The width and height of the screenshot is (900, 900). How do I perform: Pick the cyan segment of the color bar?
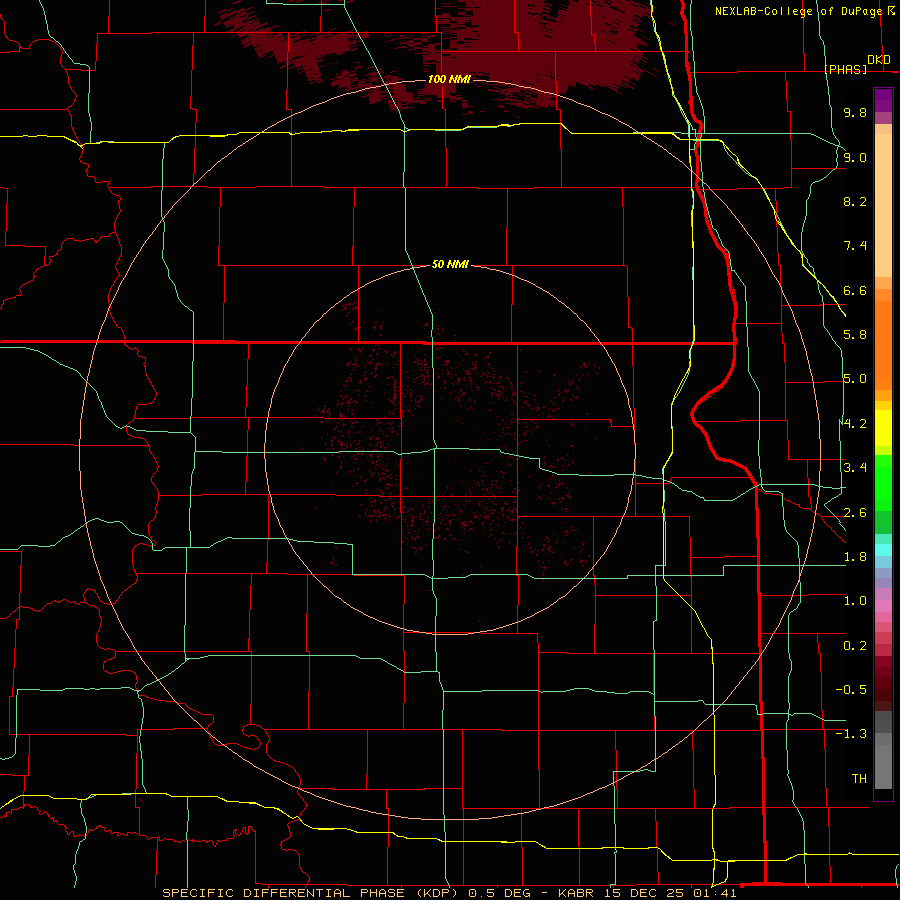click(x=883, y=550)
